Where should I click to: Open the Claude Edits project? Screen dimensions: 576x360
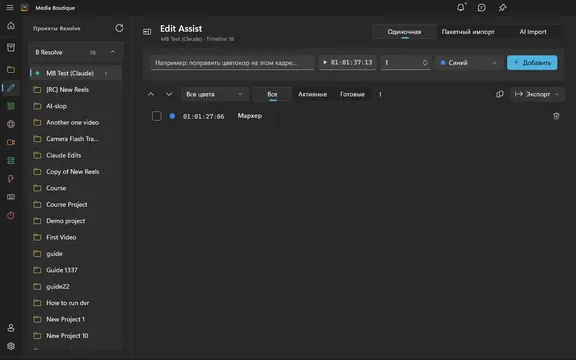click(x=75, y=155)
